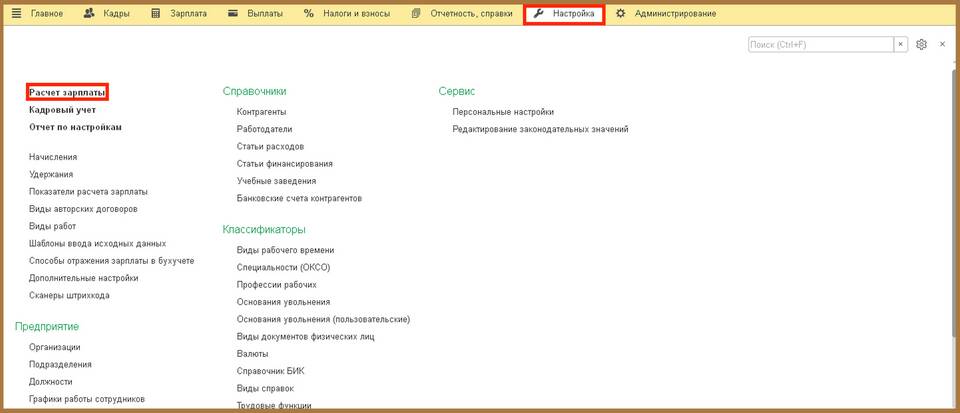
Task: Click the hamburger icon beside Главное
Action: 16,14
